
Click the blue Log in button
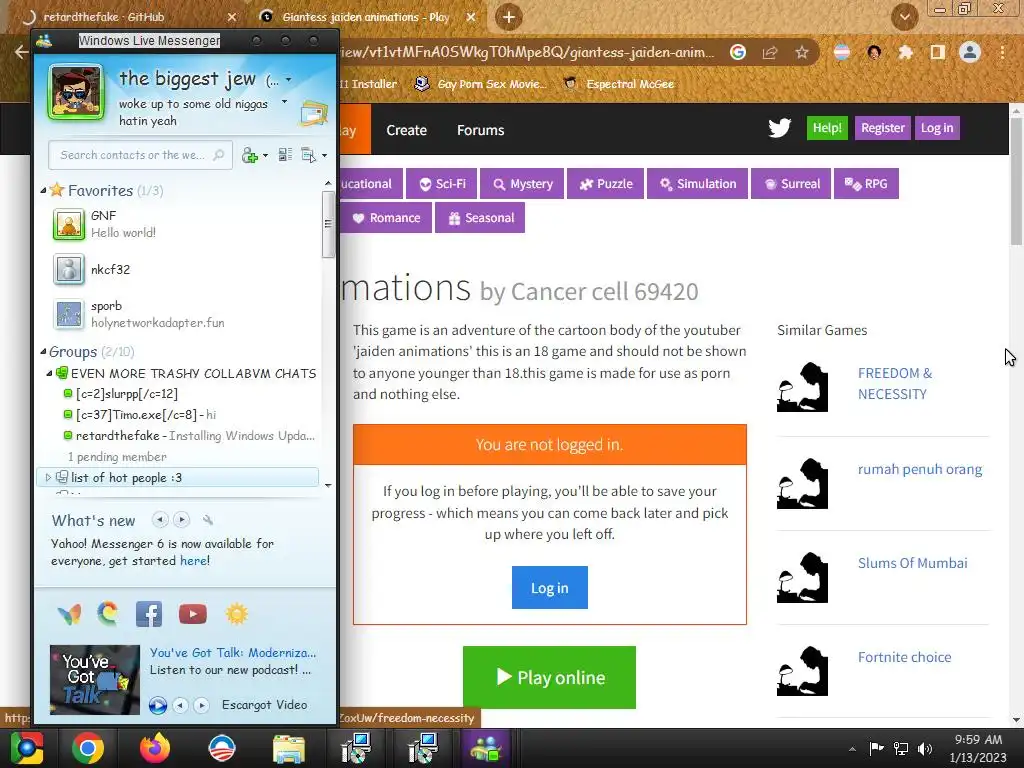549,587
